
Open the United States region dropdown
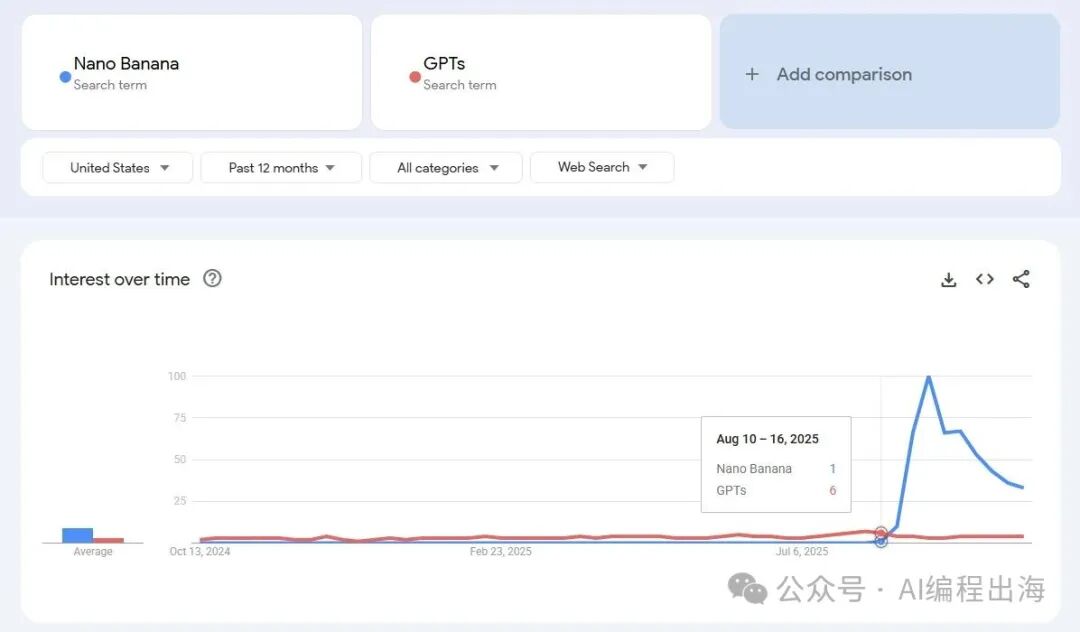[x=118, y=168]
